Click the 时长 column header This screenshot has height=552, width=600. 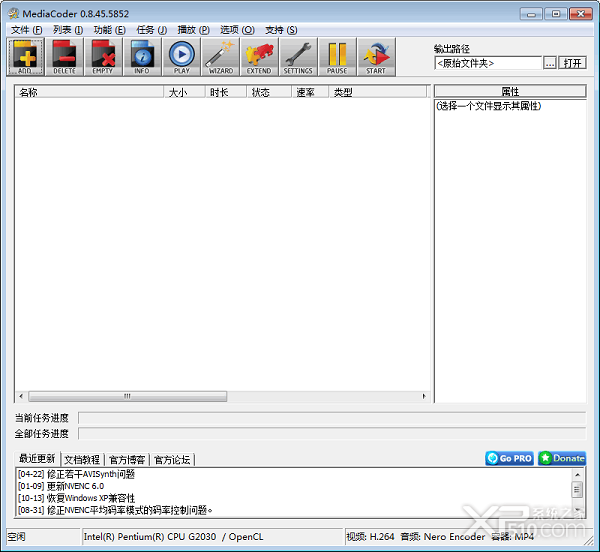(226, 92)
